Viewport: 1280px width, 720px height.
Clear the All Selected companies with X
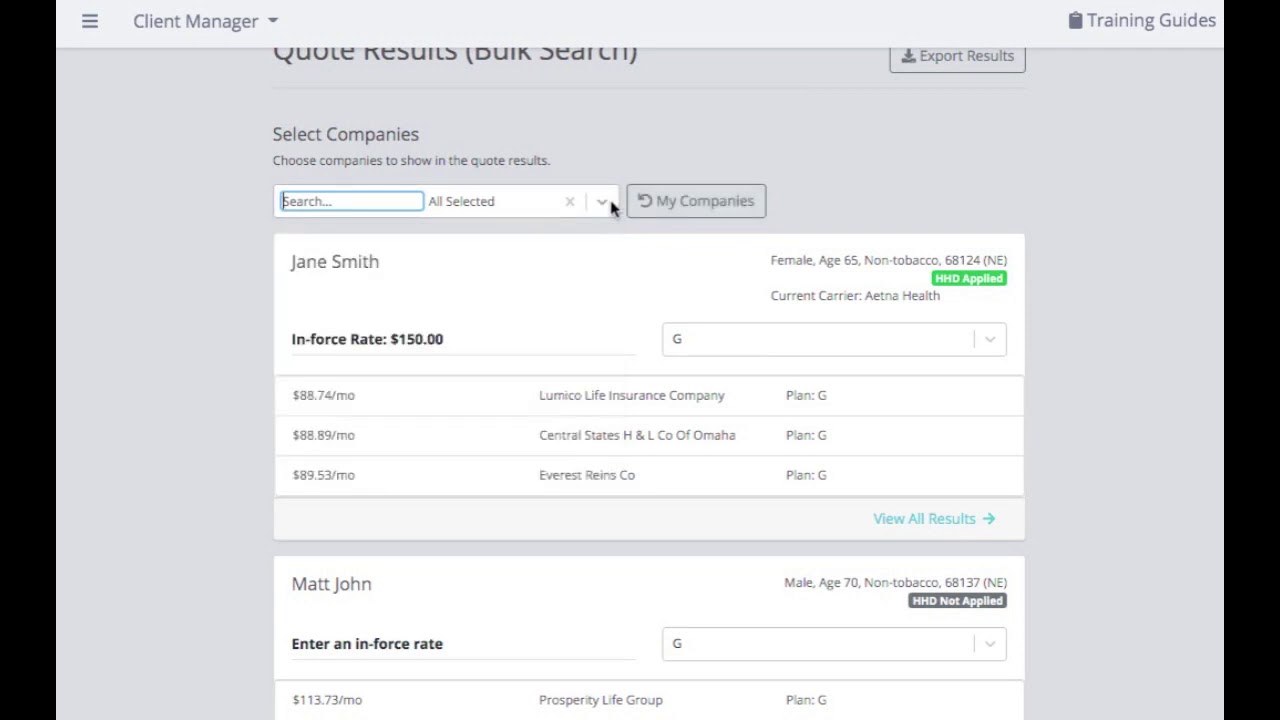tap(570, 201)
